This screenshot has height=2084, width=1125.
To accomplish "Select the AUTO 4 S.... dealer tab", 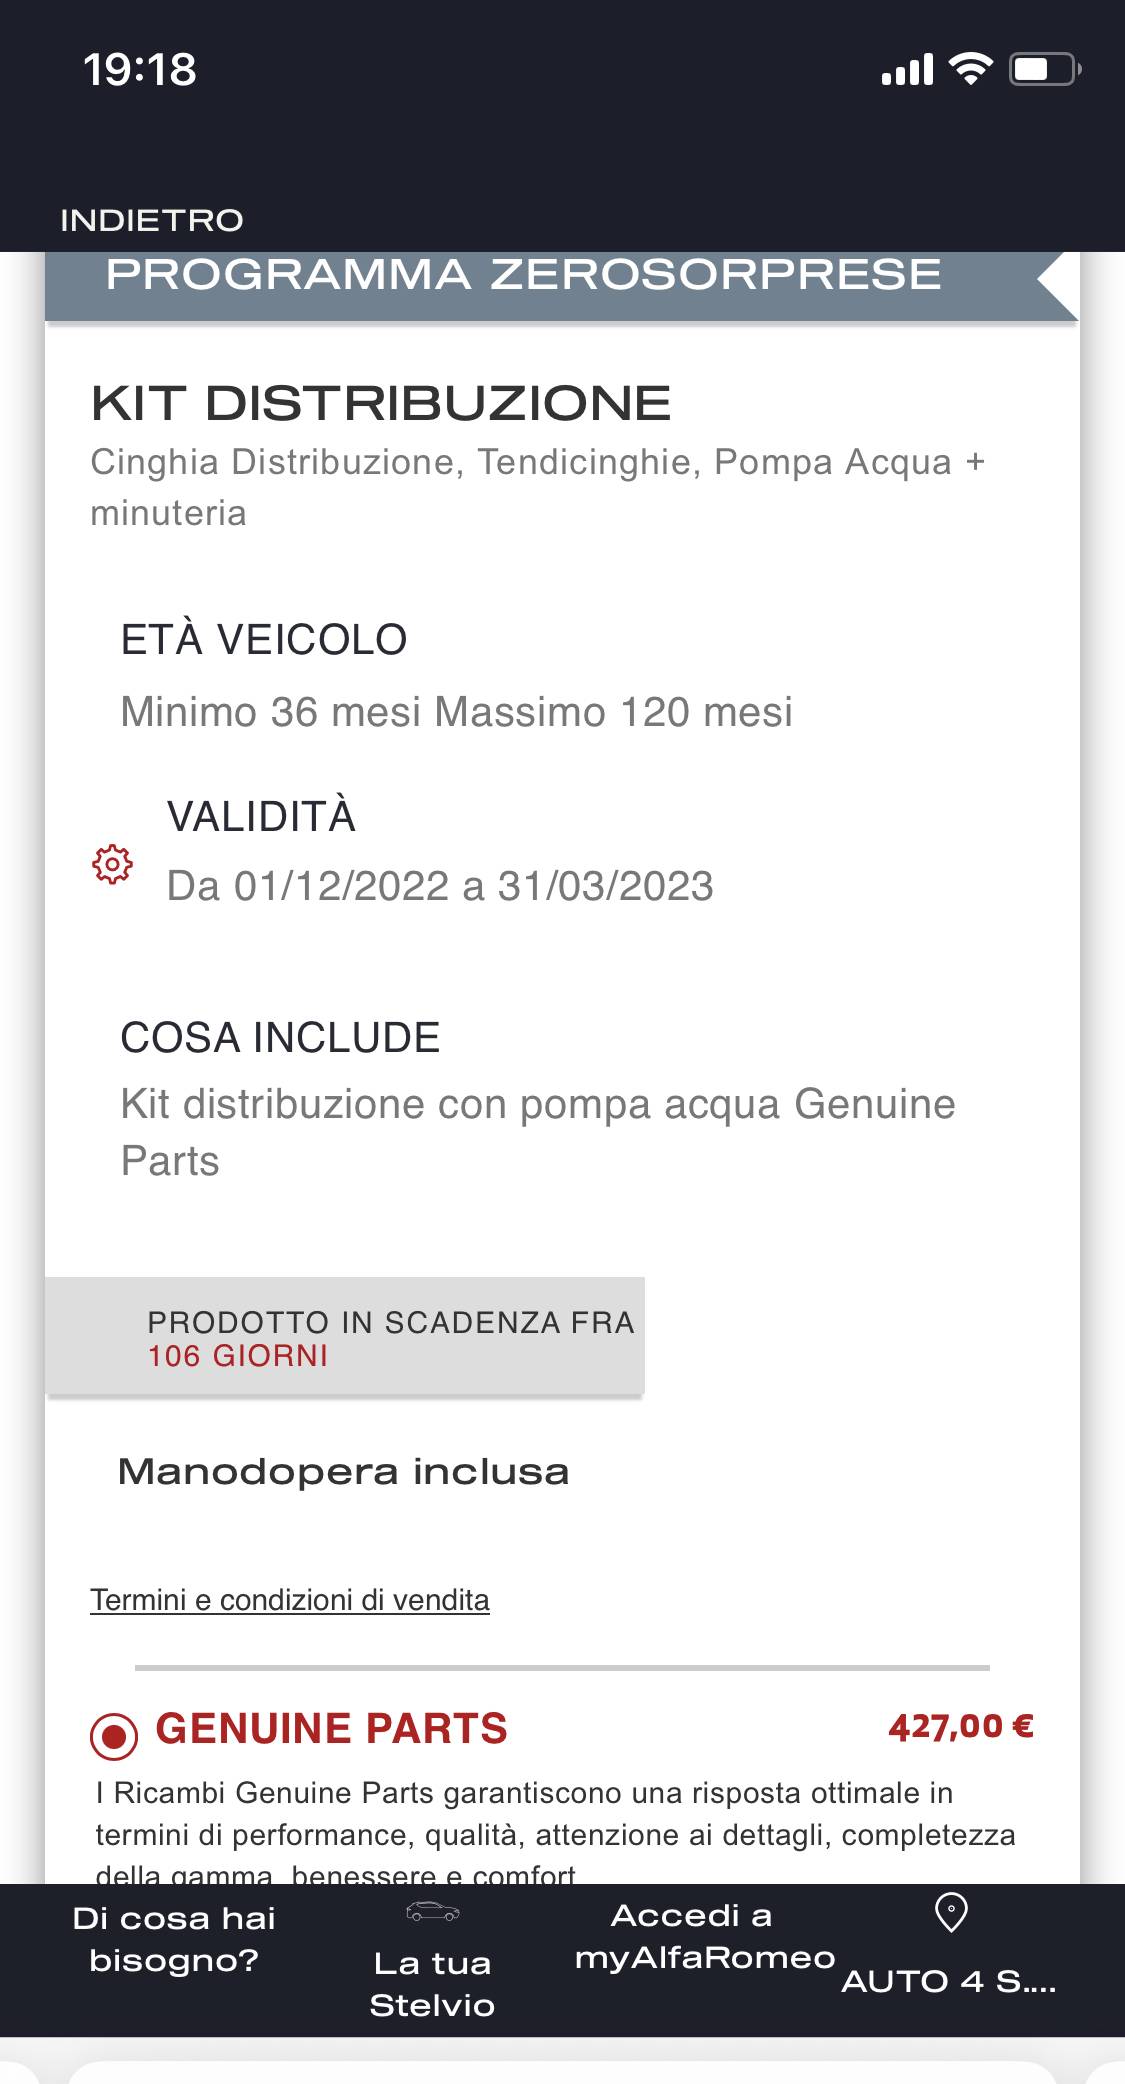I will click(949, 1981).
